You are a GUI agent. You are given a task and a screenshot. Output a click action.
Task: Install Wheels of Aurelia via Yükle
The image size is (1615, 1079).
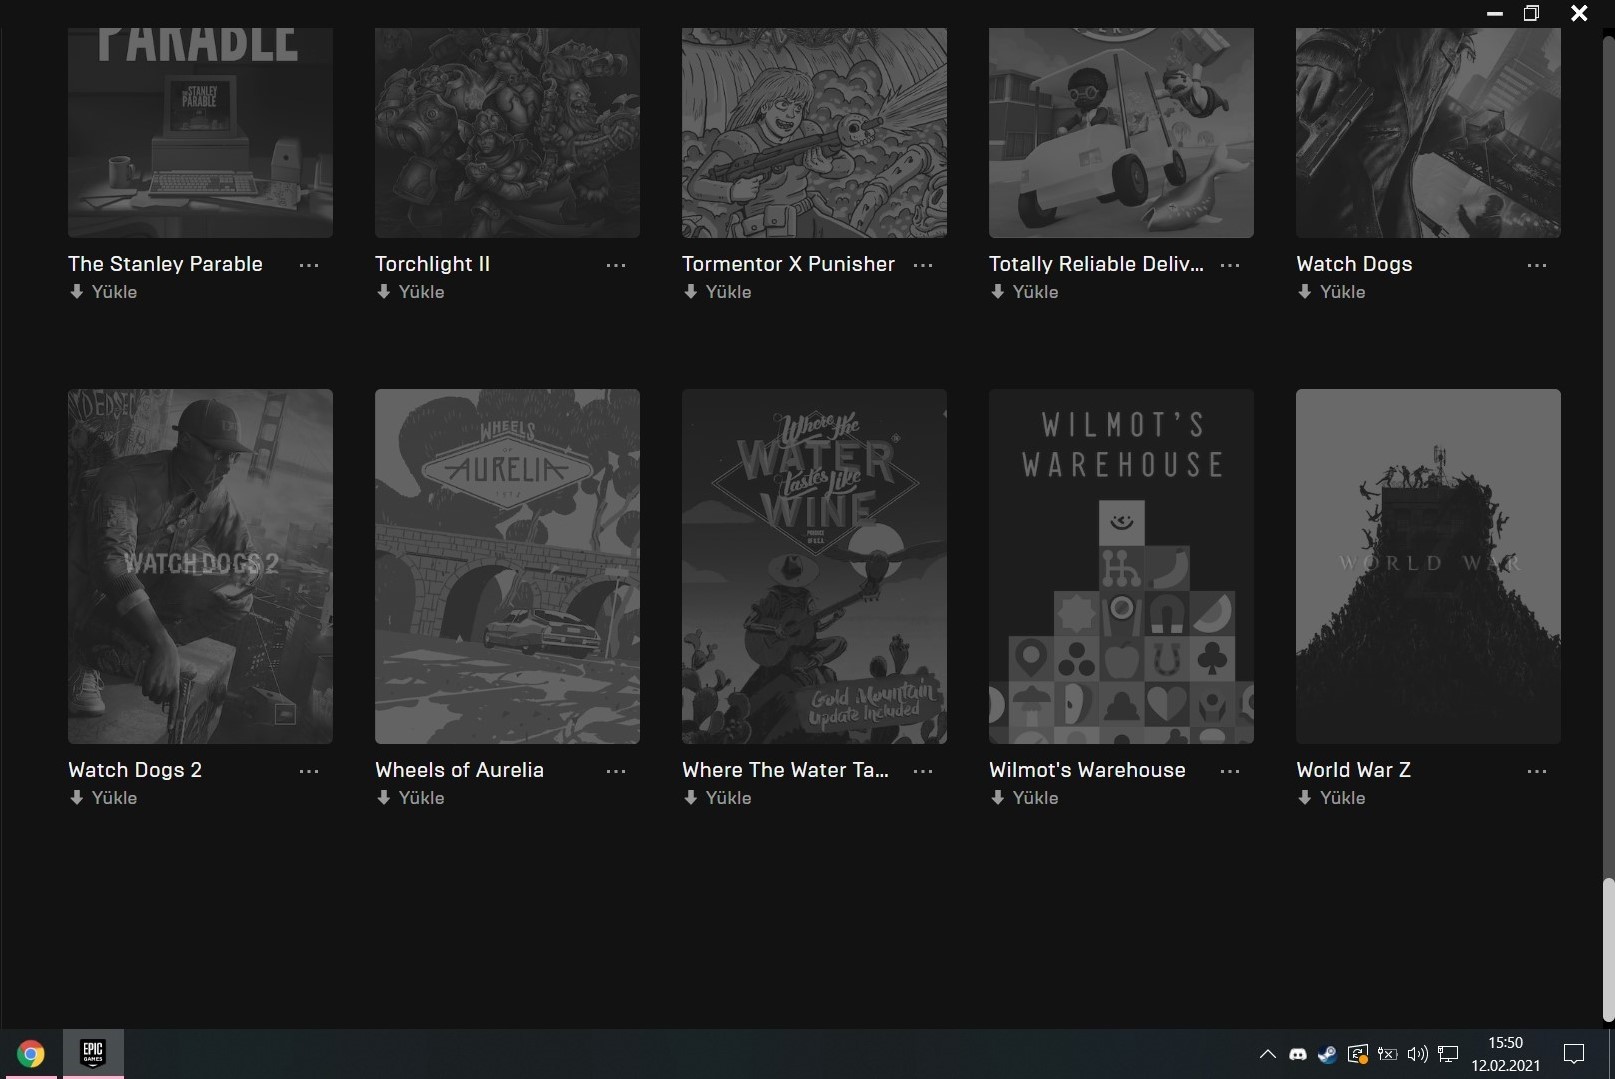tap(410, 798)
